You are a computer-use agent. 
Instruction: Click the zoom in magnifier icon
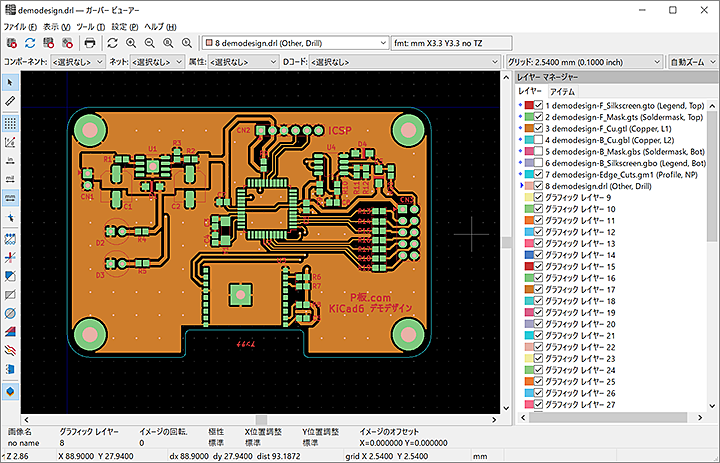pos(131,44)
